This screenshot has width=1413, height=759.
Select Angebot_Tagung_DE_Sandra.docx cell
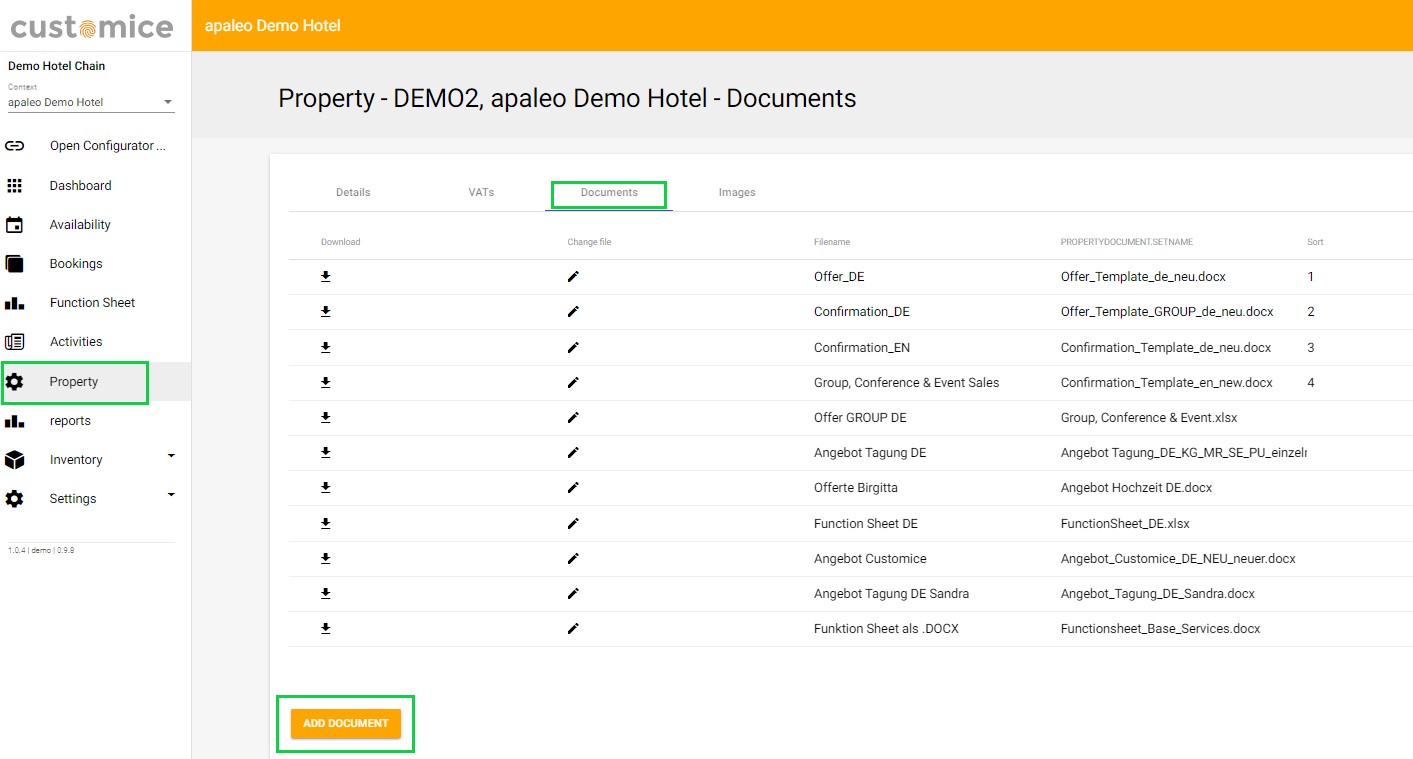[x=1158, y=593]
